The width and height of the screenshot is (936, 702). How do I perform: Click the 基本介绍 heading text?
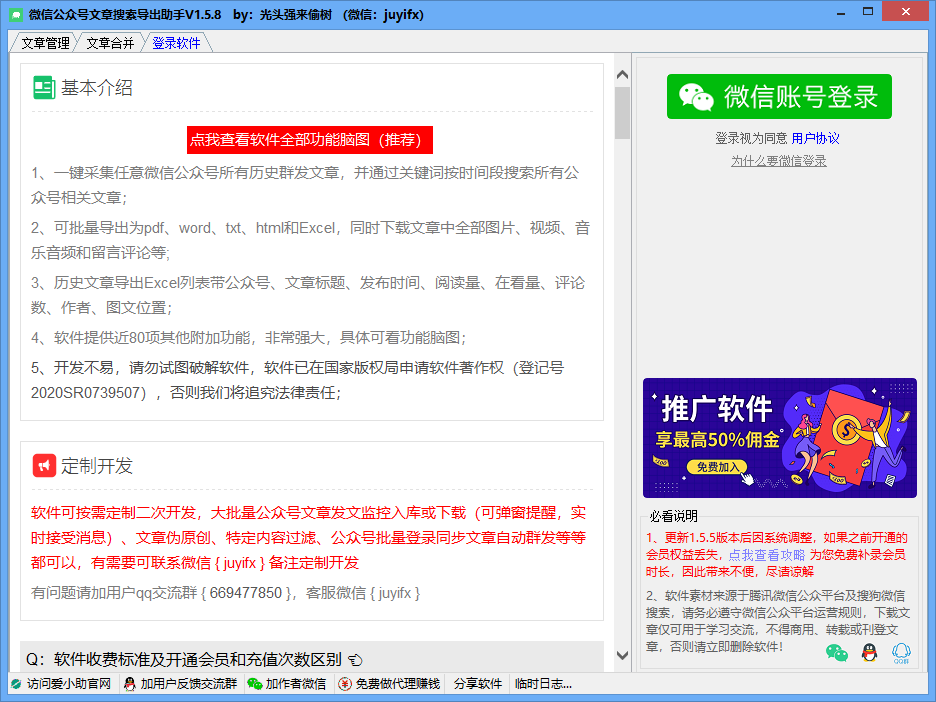click(x=97, y=88)
